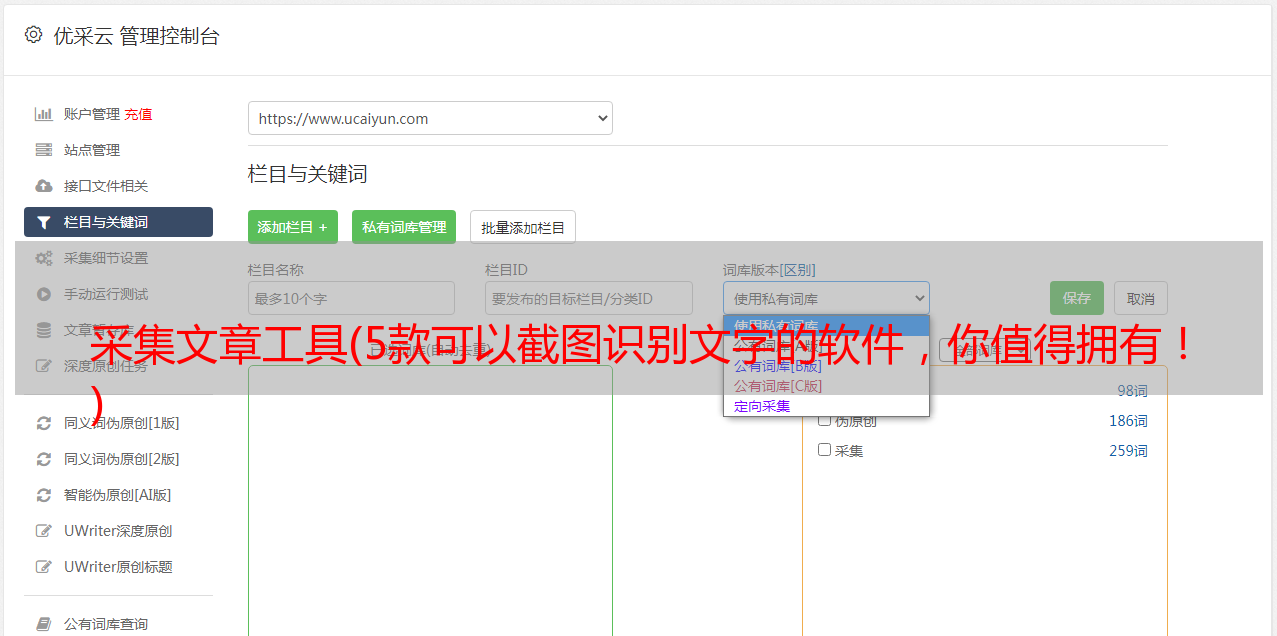Open 接口文件相关 sidebar menu
Viewport: 1277px width, 636px height.
(106, 186)
